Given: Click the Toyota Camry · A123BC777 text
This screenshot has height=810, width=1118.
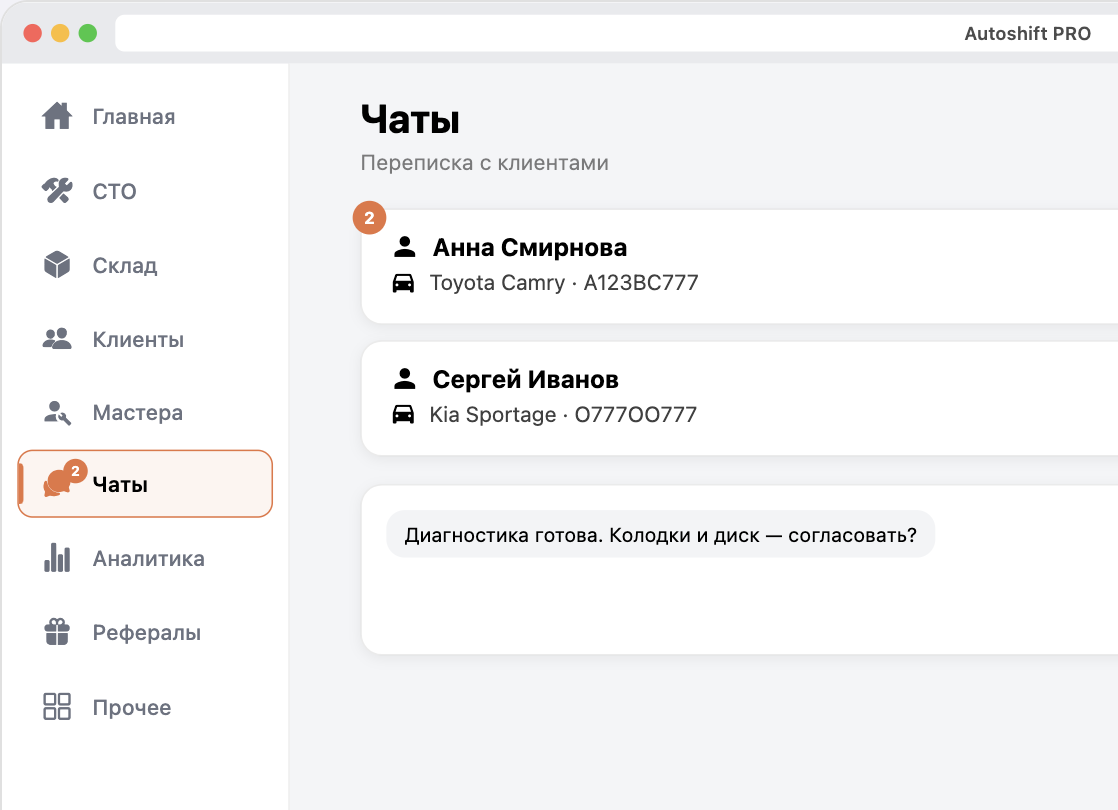Looking at the screenshot, I should [x=564, y=283].
